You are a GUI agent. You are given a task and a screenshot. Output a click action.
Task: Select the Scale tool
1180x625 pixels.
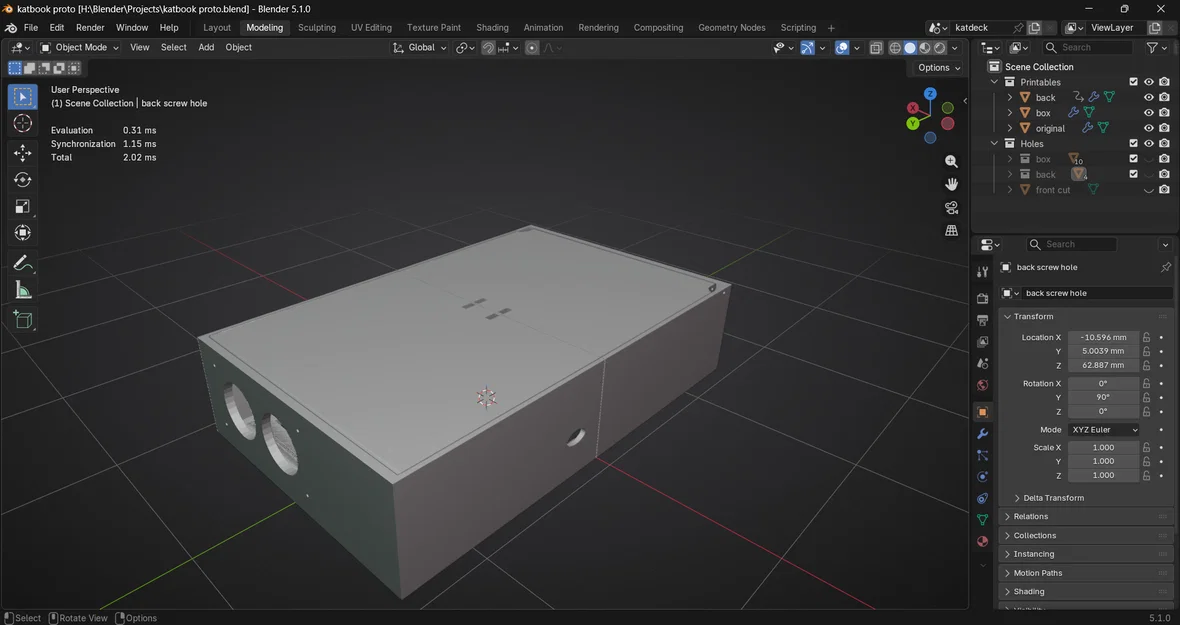[x=23, y=206]
